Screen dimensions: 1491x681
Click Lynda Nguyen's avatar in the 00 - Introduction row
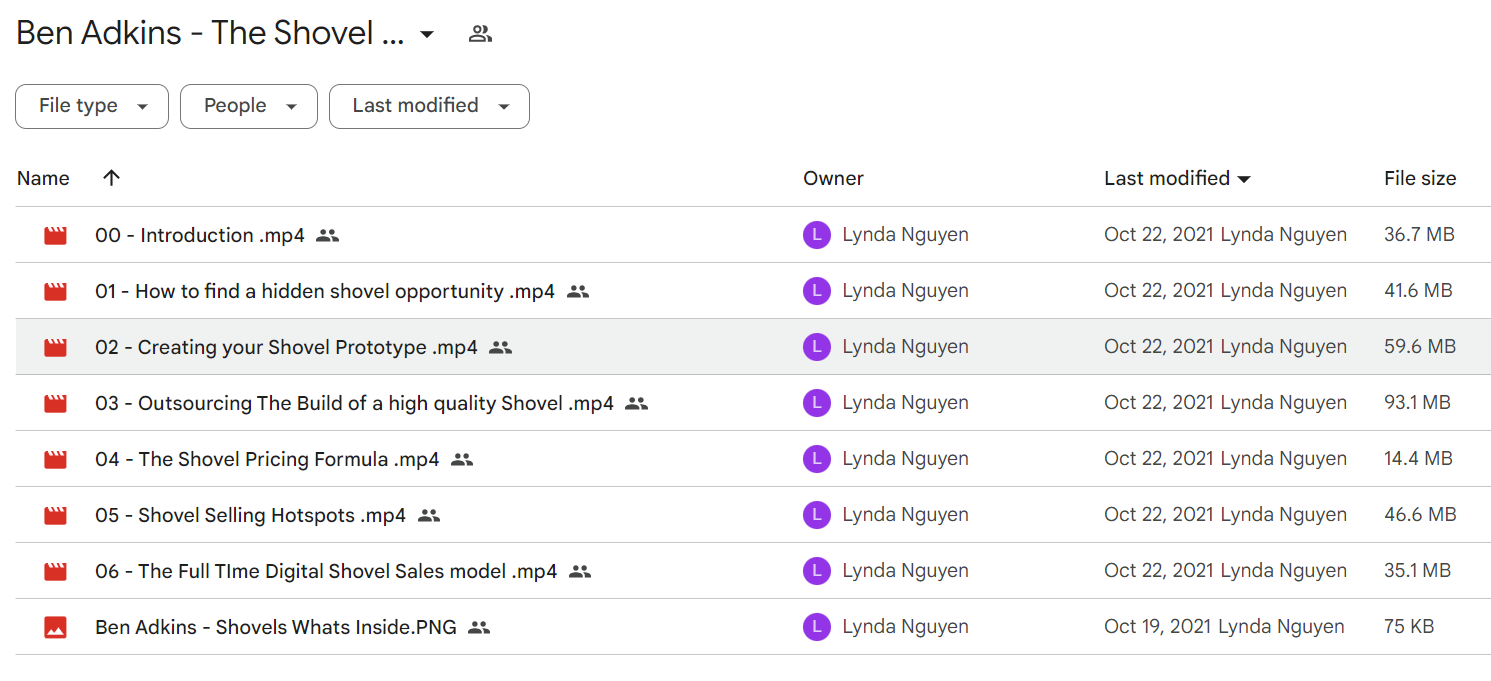pos(817,235)
